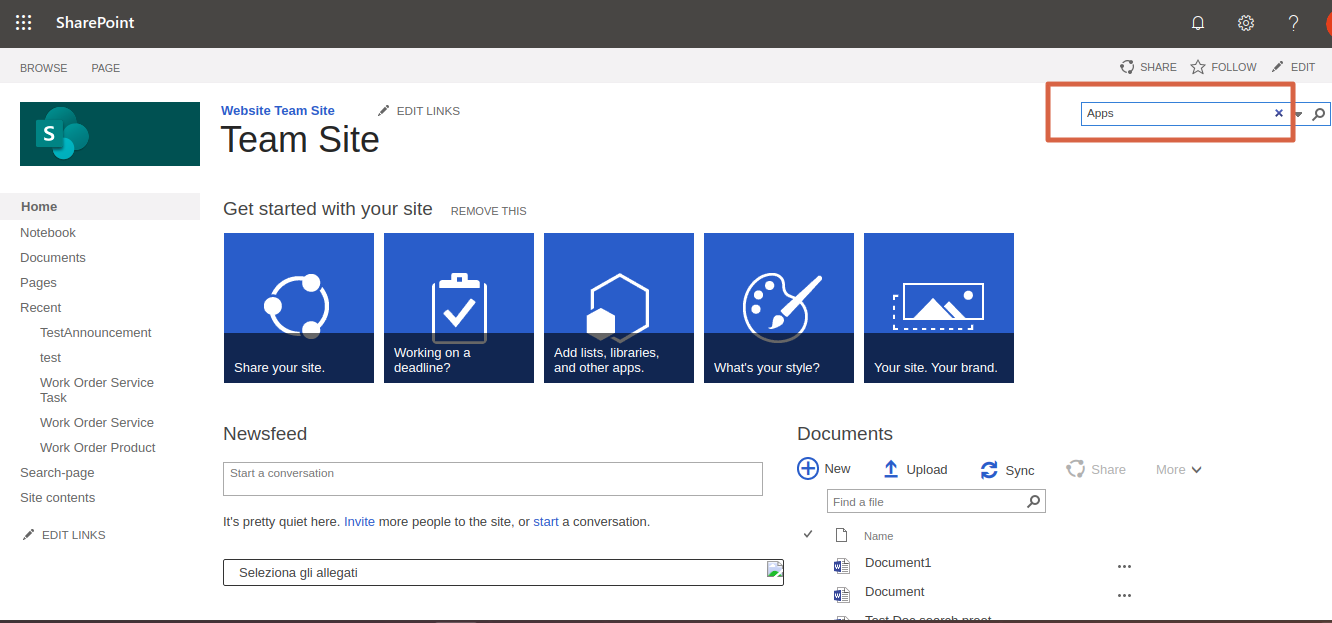This screenshot has height=623, width=1332.
Task: Click the notifications bell icon
Action: (1198, 23)
